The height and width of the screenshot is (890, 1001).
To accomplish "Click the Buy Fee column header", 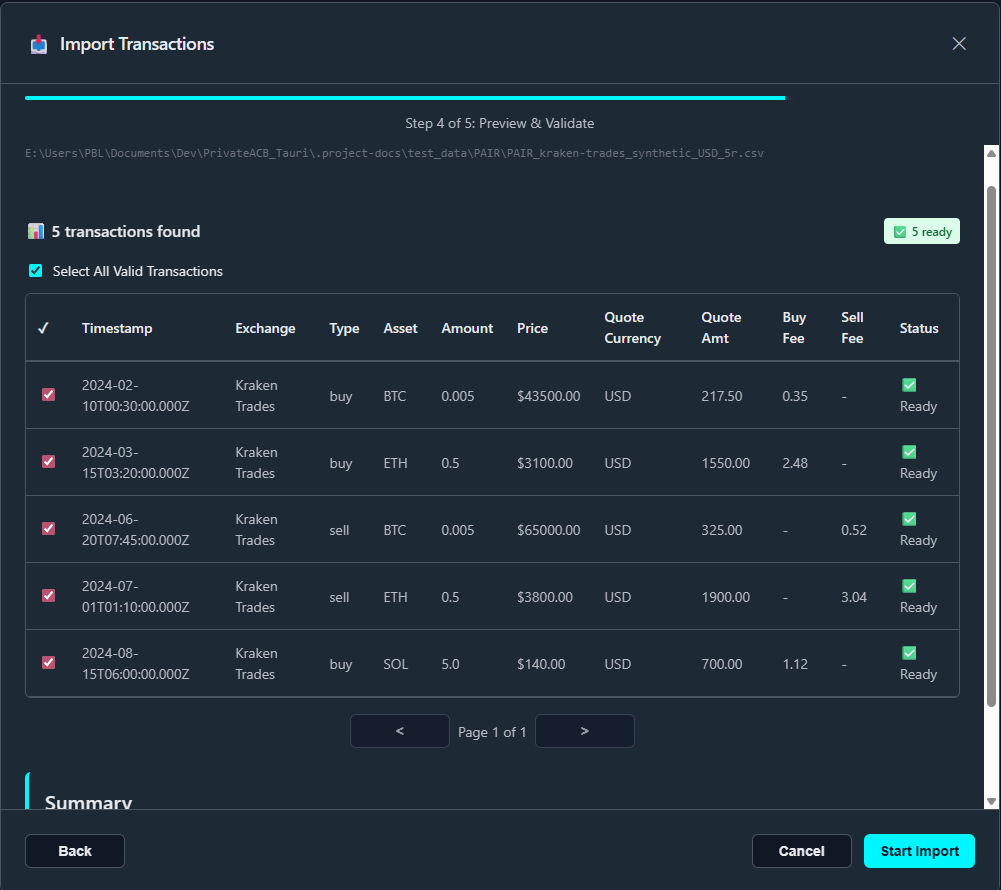I will 794,328.
